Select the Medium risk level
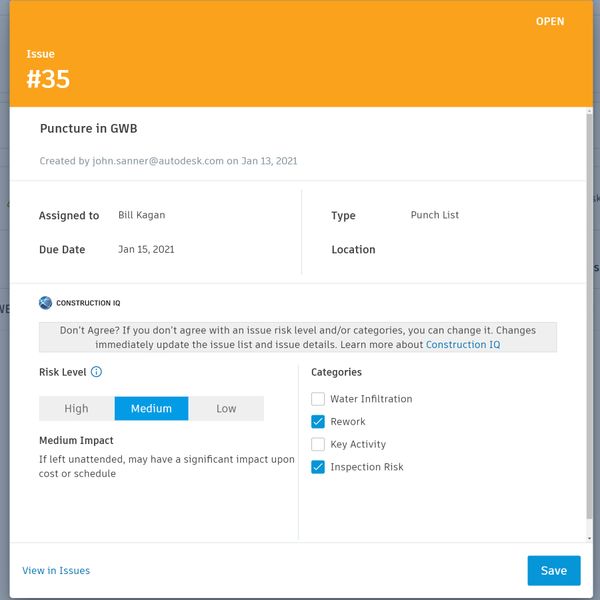 [x=151, y=408]
